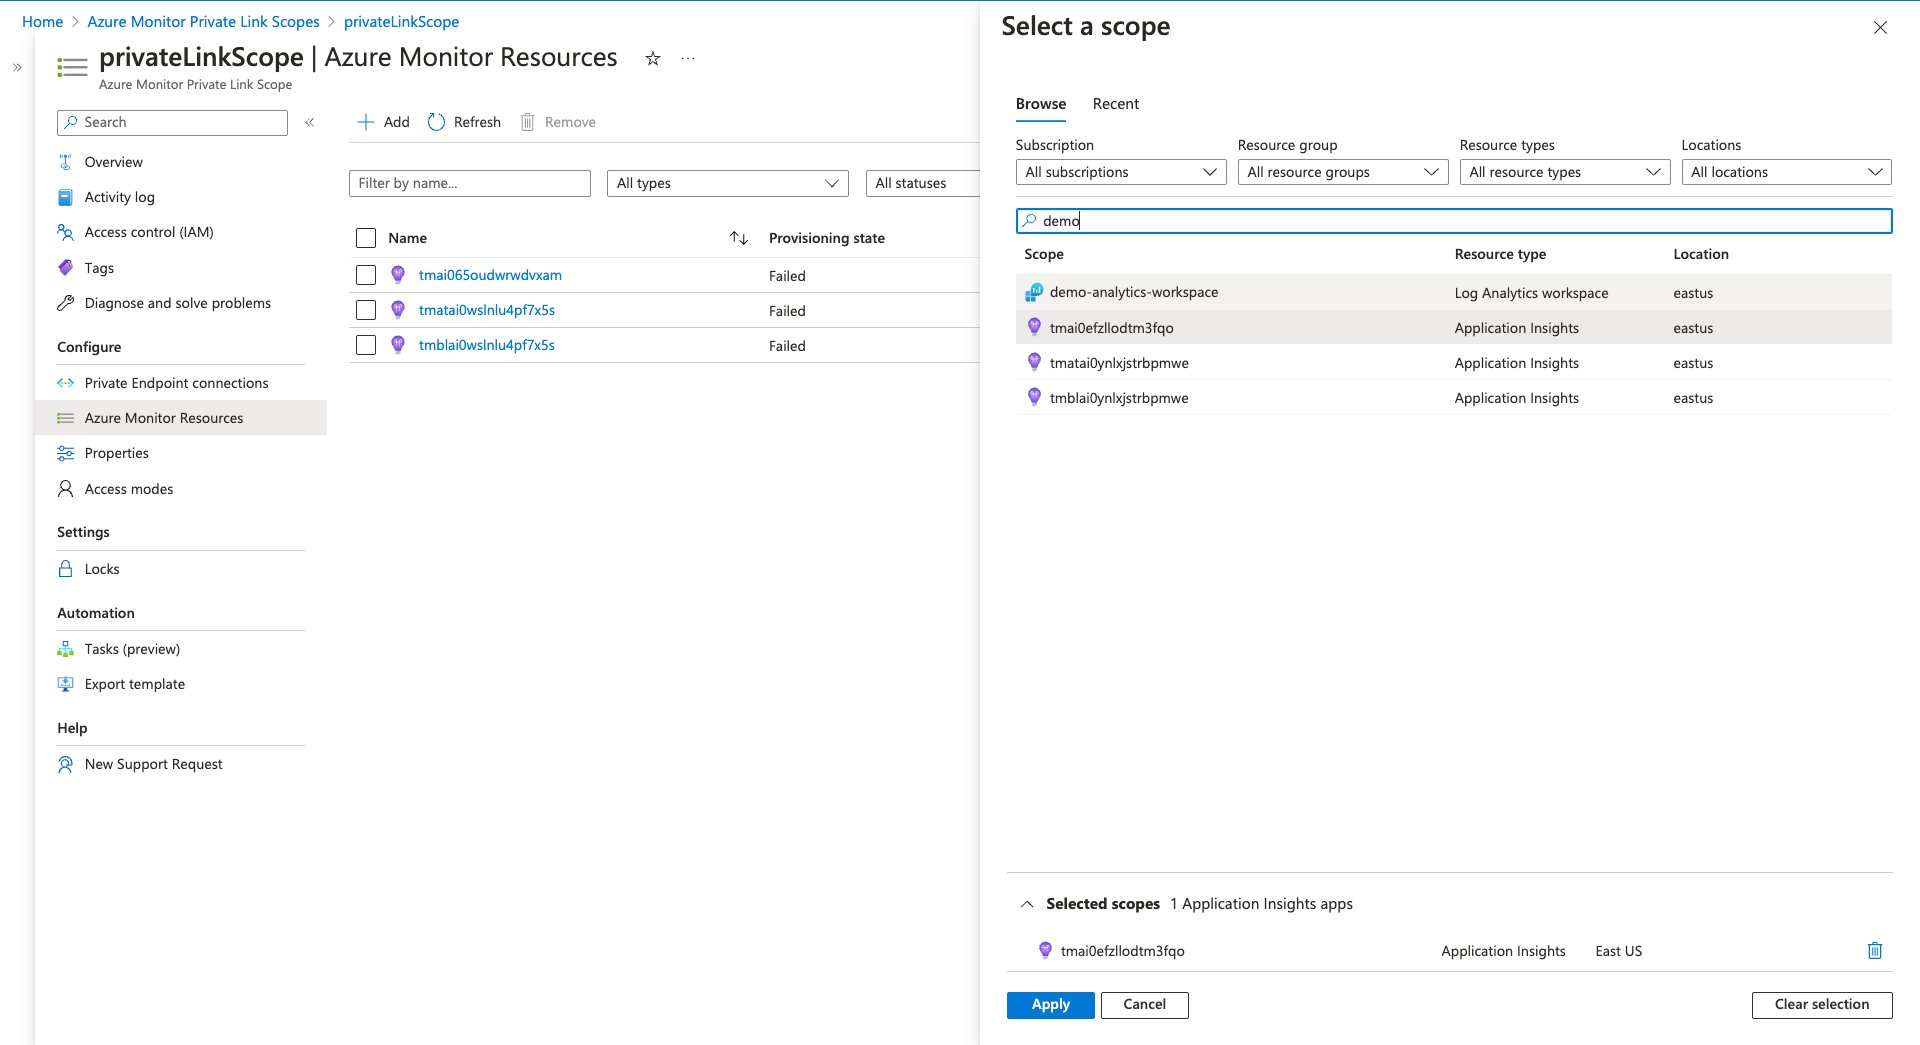Click the favorite star icon next to title

[x=653, y=59]
